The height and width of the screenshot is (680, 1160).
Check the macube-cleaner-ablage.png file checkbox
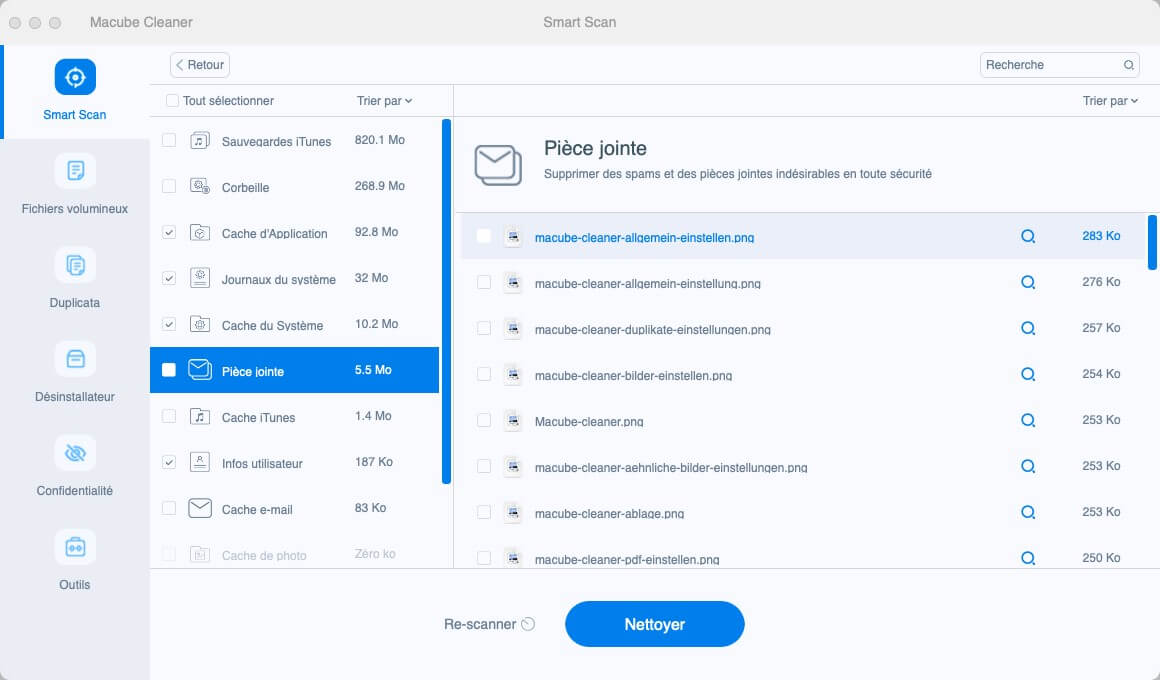click(484, 512)
